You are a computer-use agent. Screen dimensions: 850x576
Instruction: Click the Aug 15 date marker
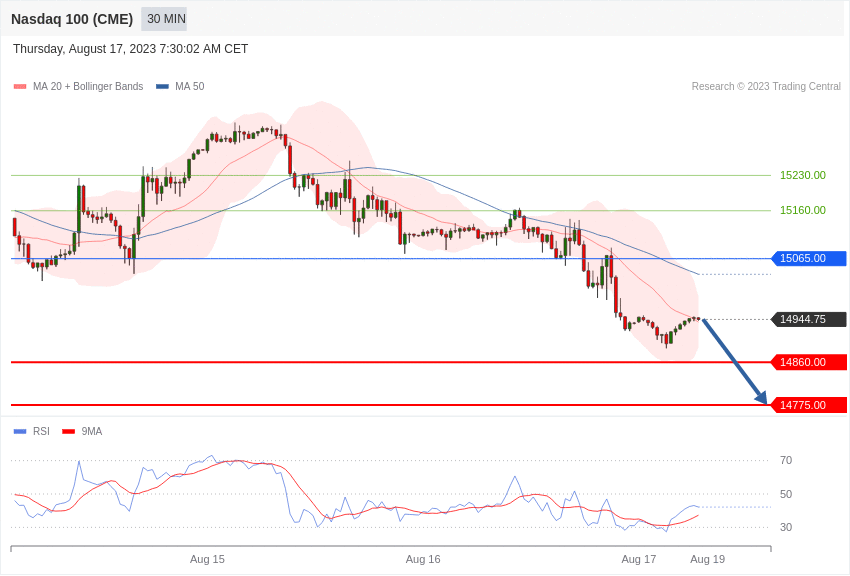pos(207,559)
